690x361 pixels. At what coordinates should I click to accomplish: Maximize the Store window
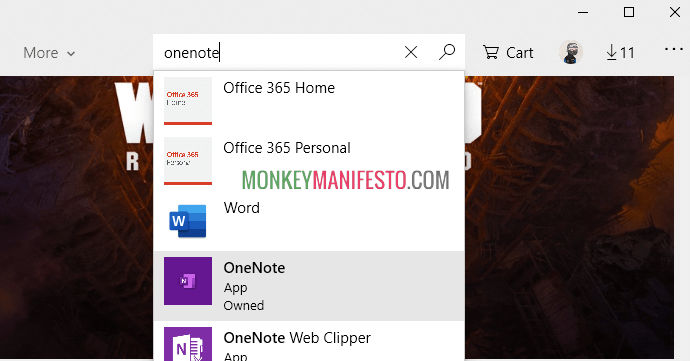(629, 12)
